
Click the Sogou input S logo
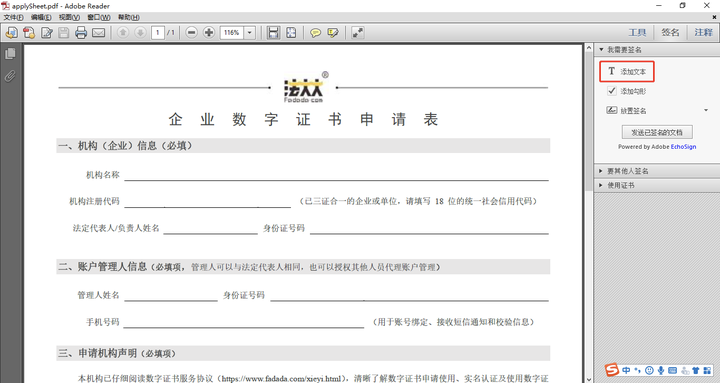(x=612, y=370)
